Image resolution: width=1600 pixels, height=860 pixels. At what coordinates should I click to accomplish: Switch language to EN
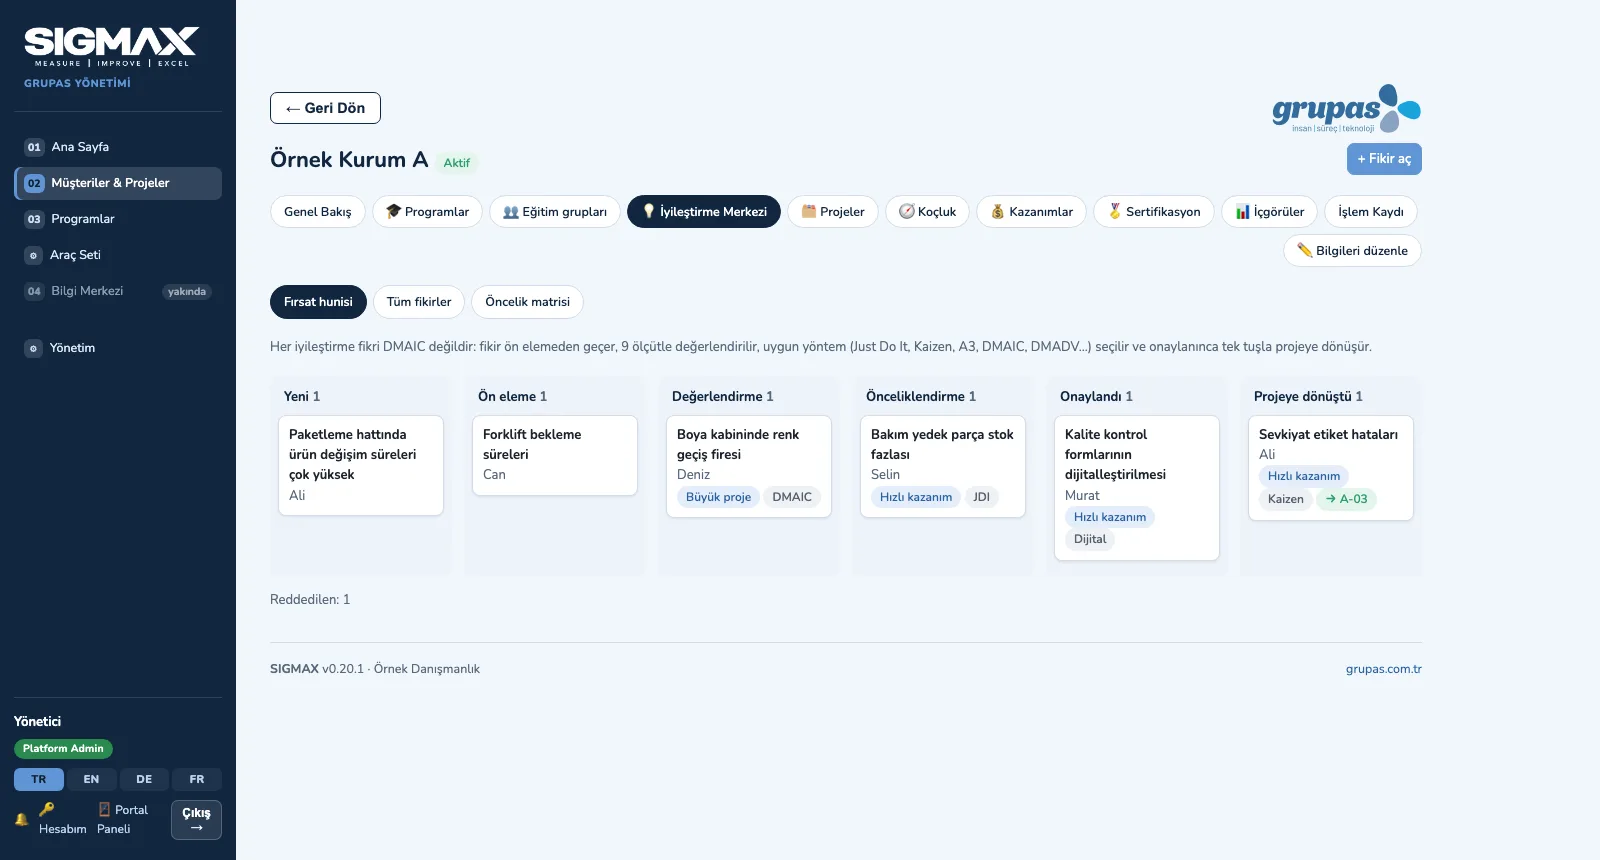[x=91, y=779]
